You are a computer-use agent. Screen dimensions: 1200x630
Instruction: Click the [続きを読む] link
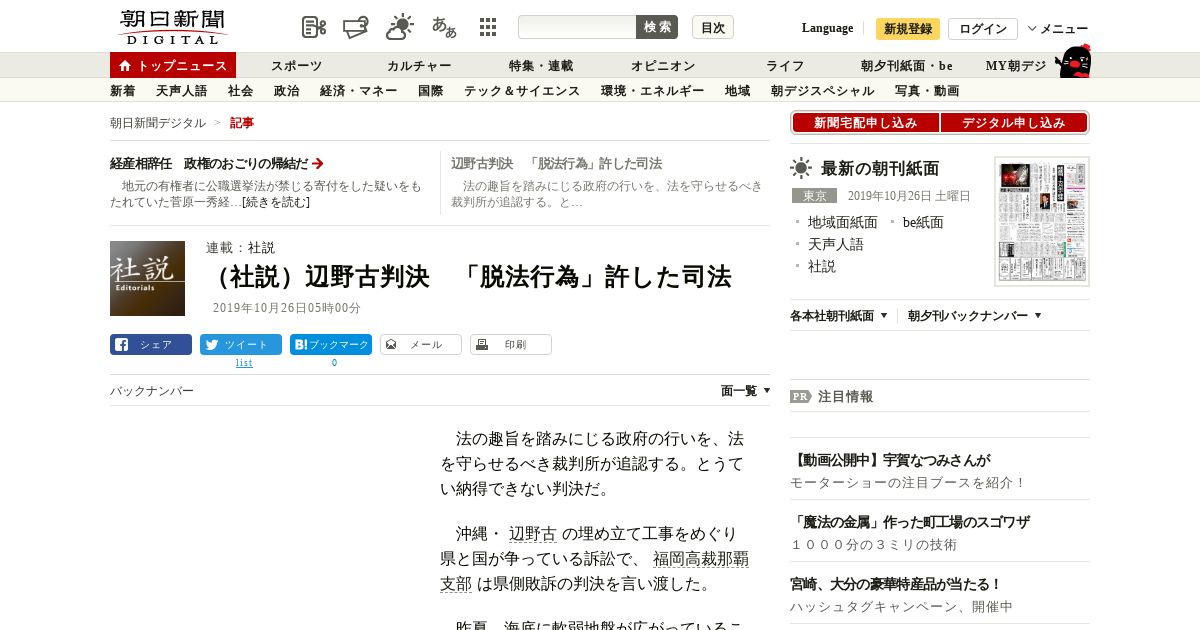pos(276,202)
